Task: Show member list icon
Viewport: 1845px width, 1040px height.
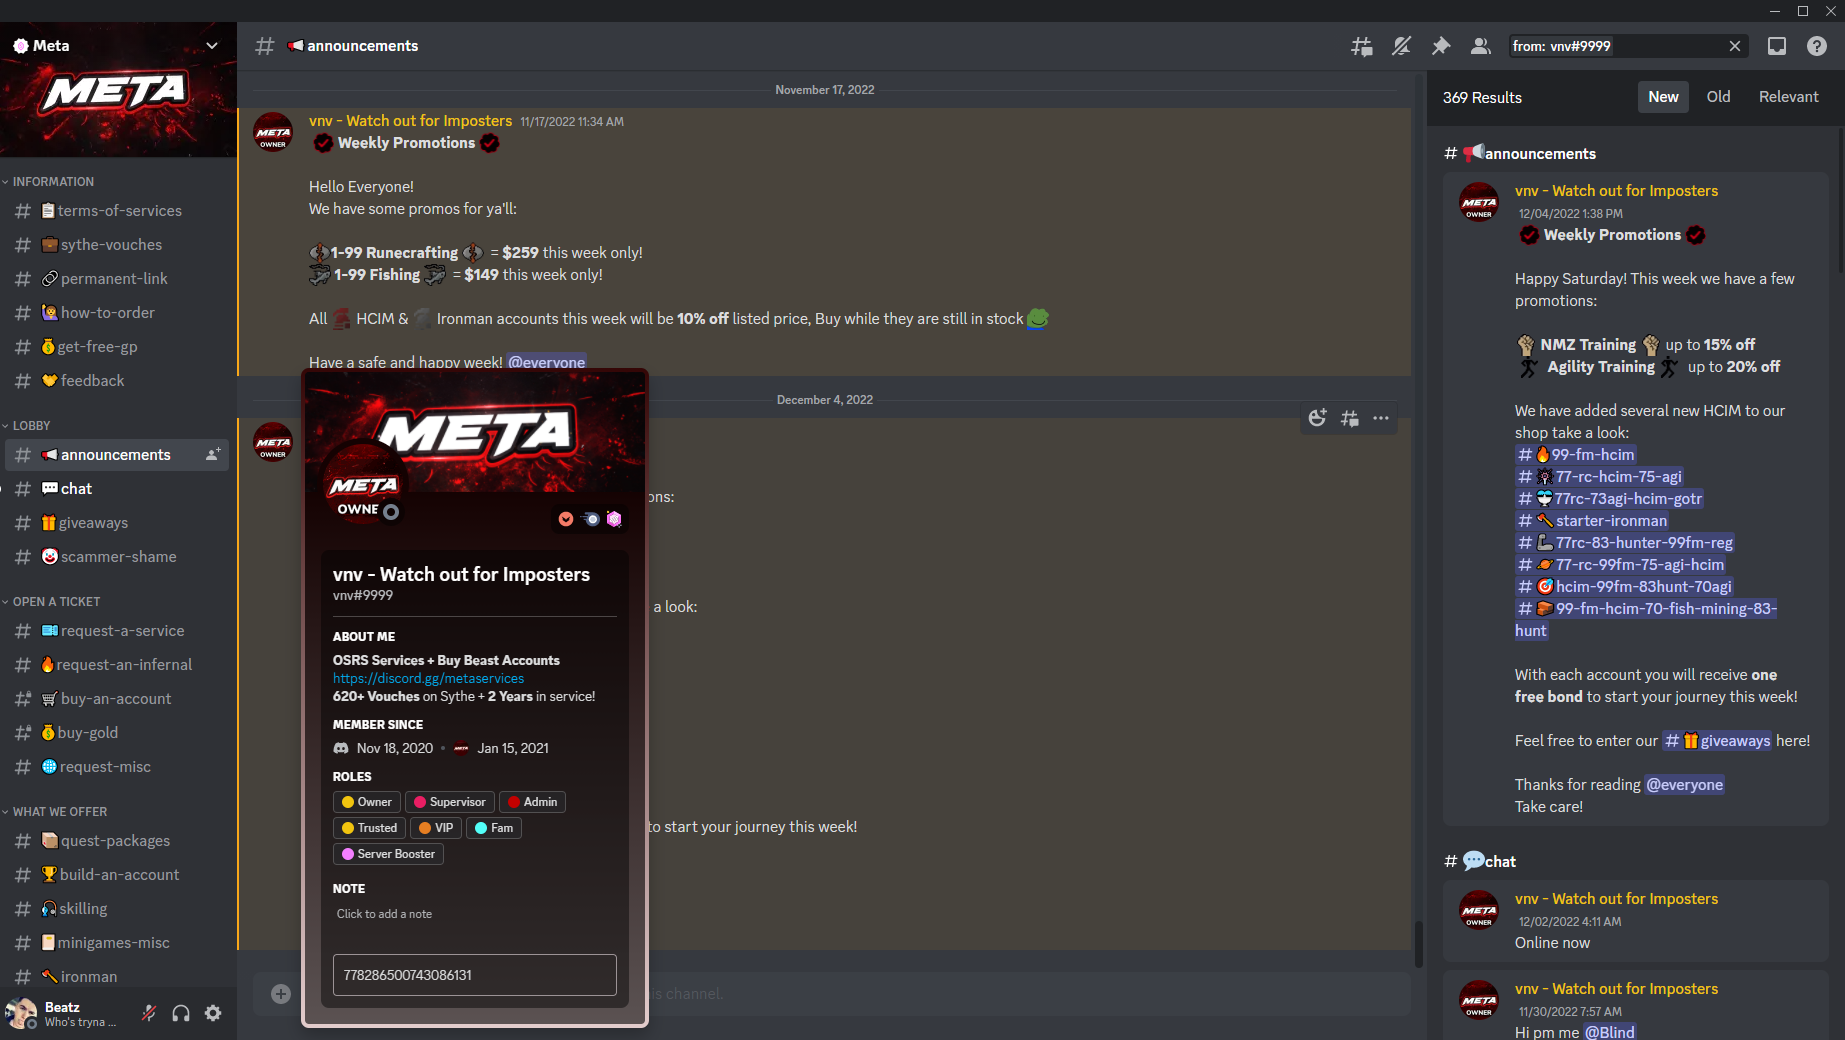Action: tap(1481, 46)
